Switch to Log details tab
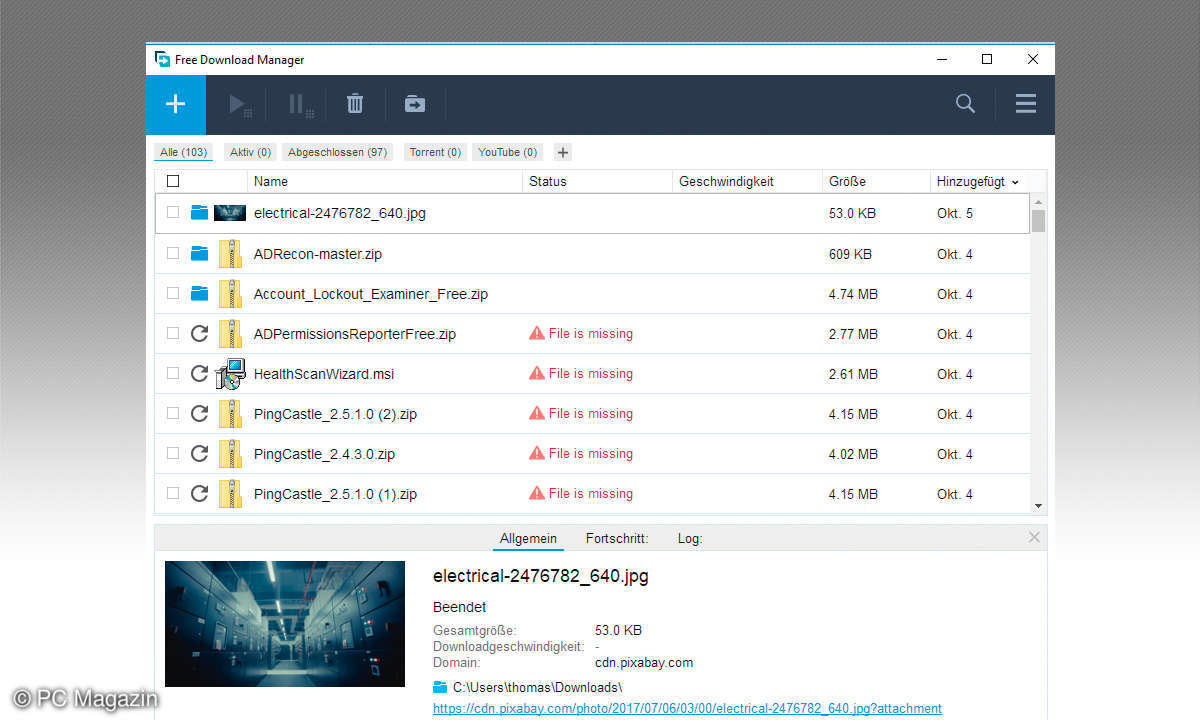 click(x=690, y=538)
